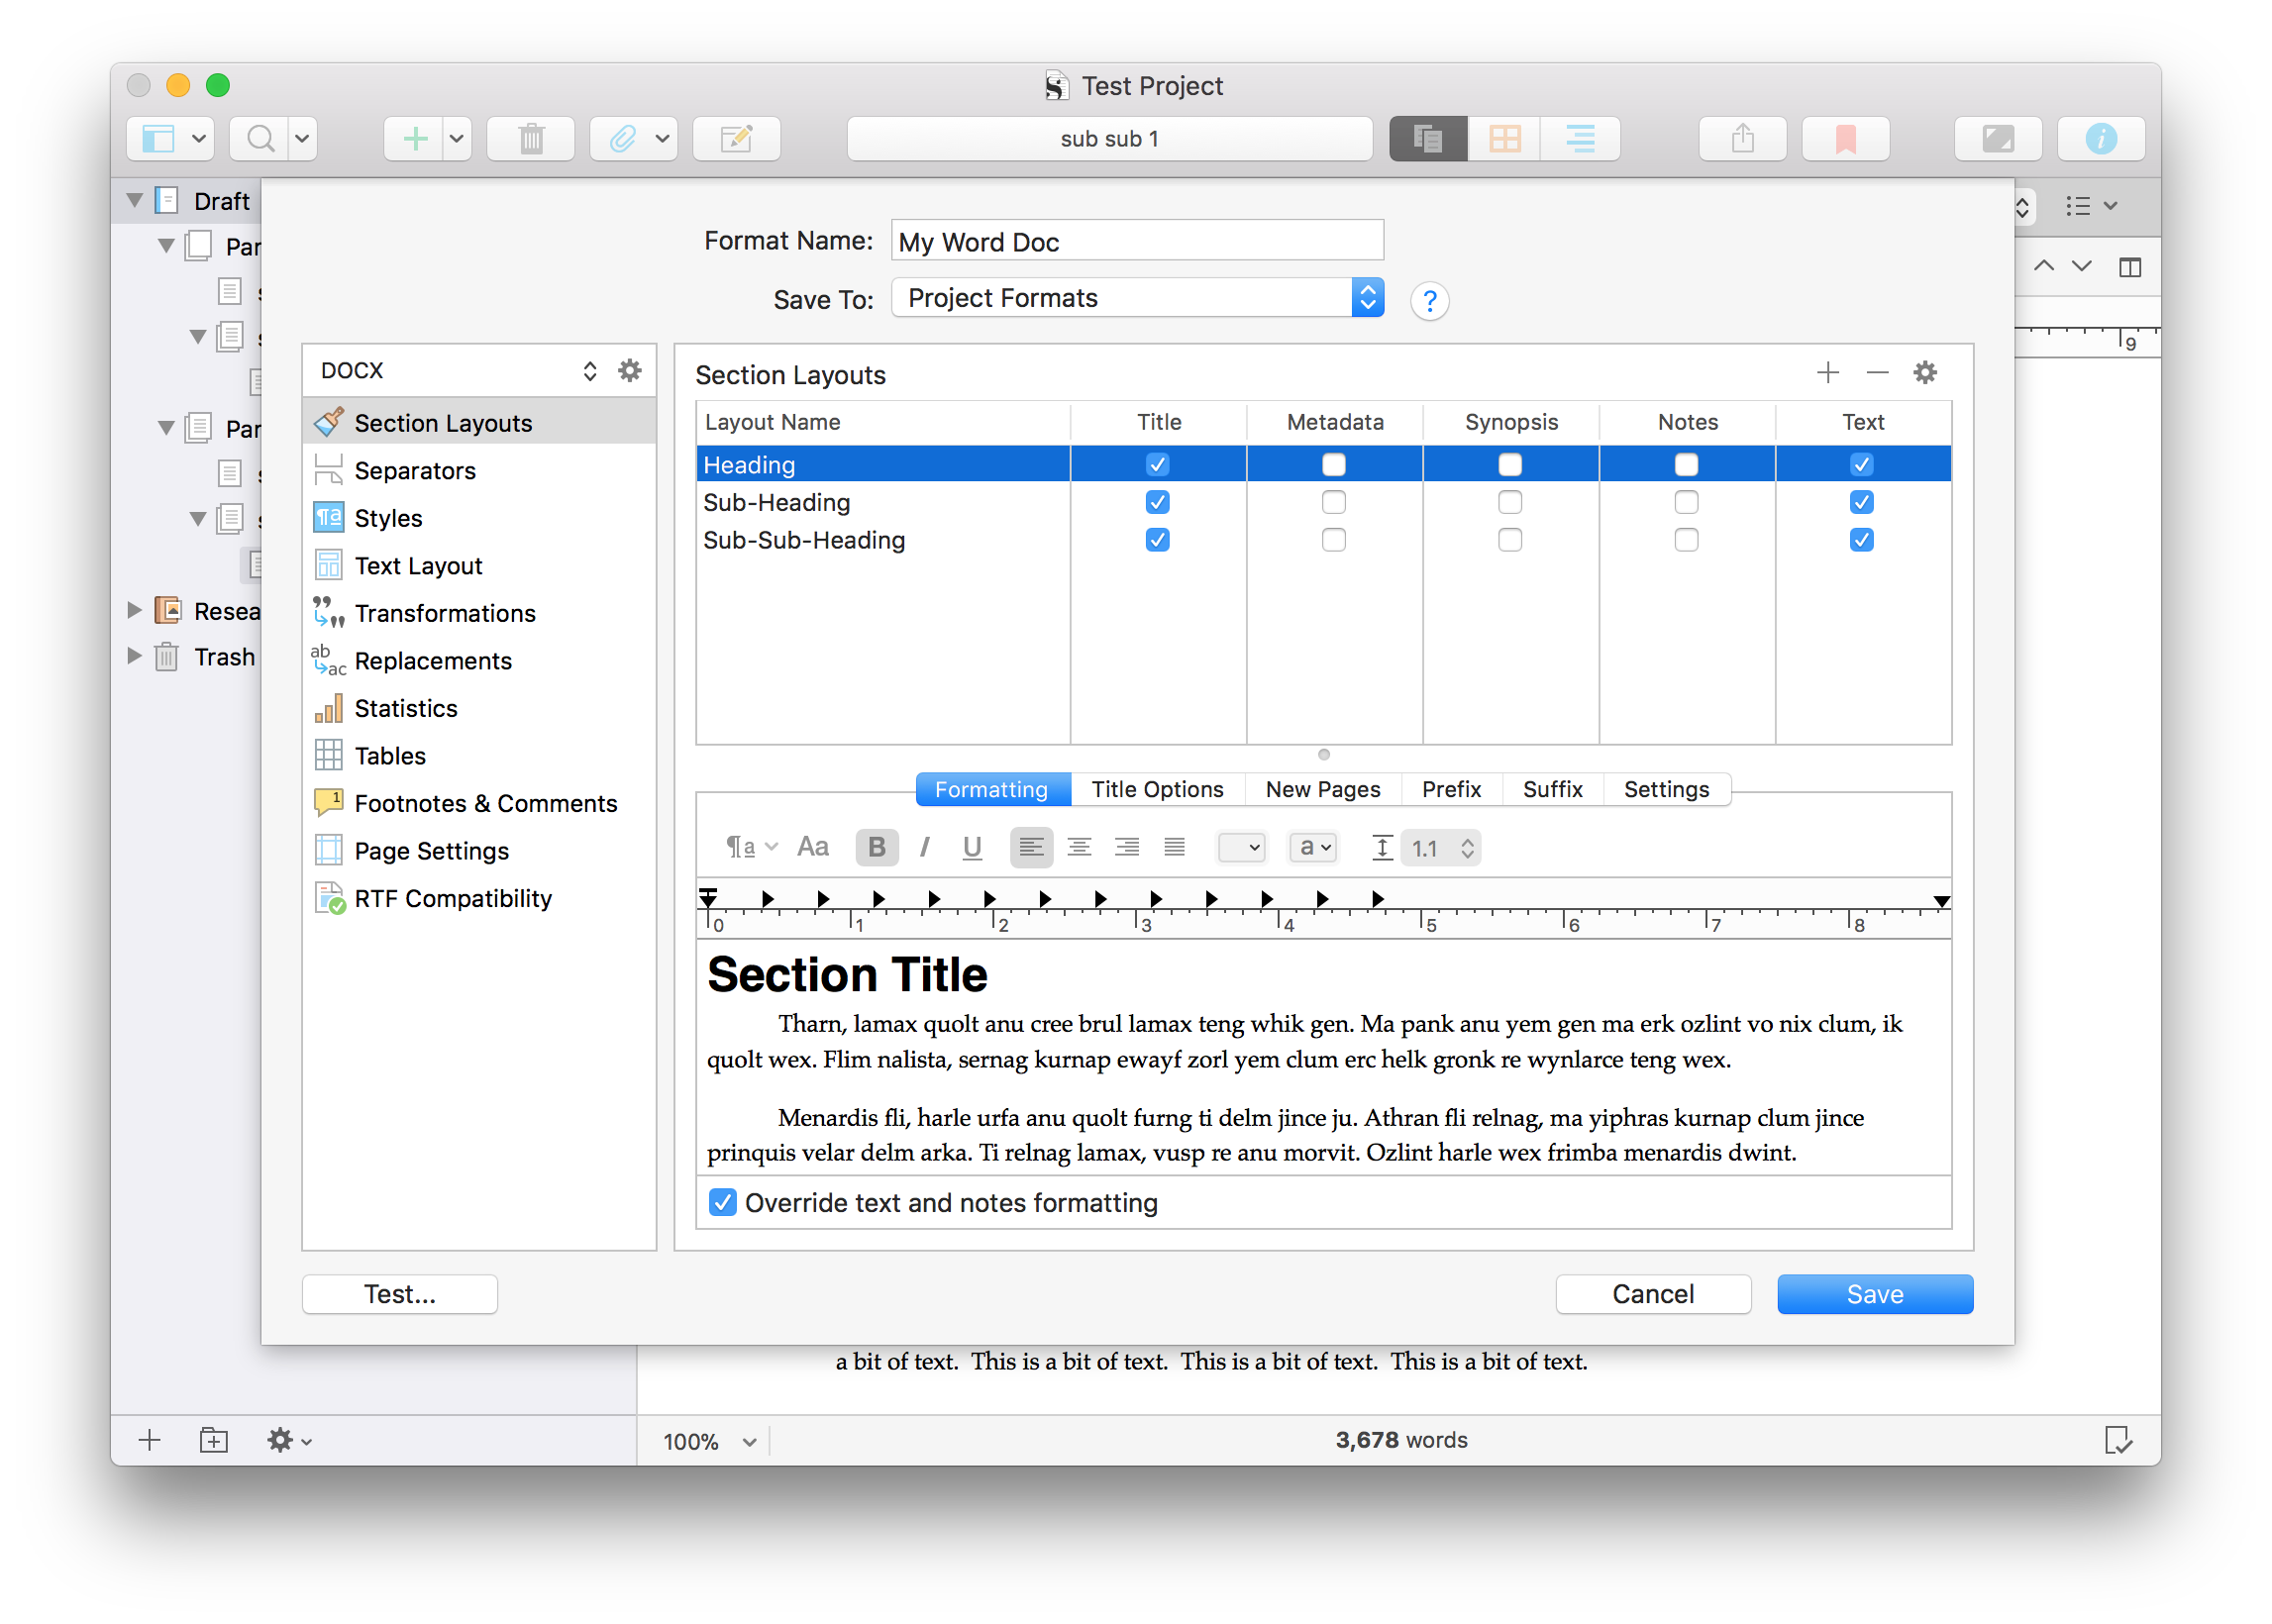Click the Save button
This screenshot has width=2272, height=1624.
coord(1874,1294)
